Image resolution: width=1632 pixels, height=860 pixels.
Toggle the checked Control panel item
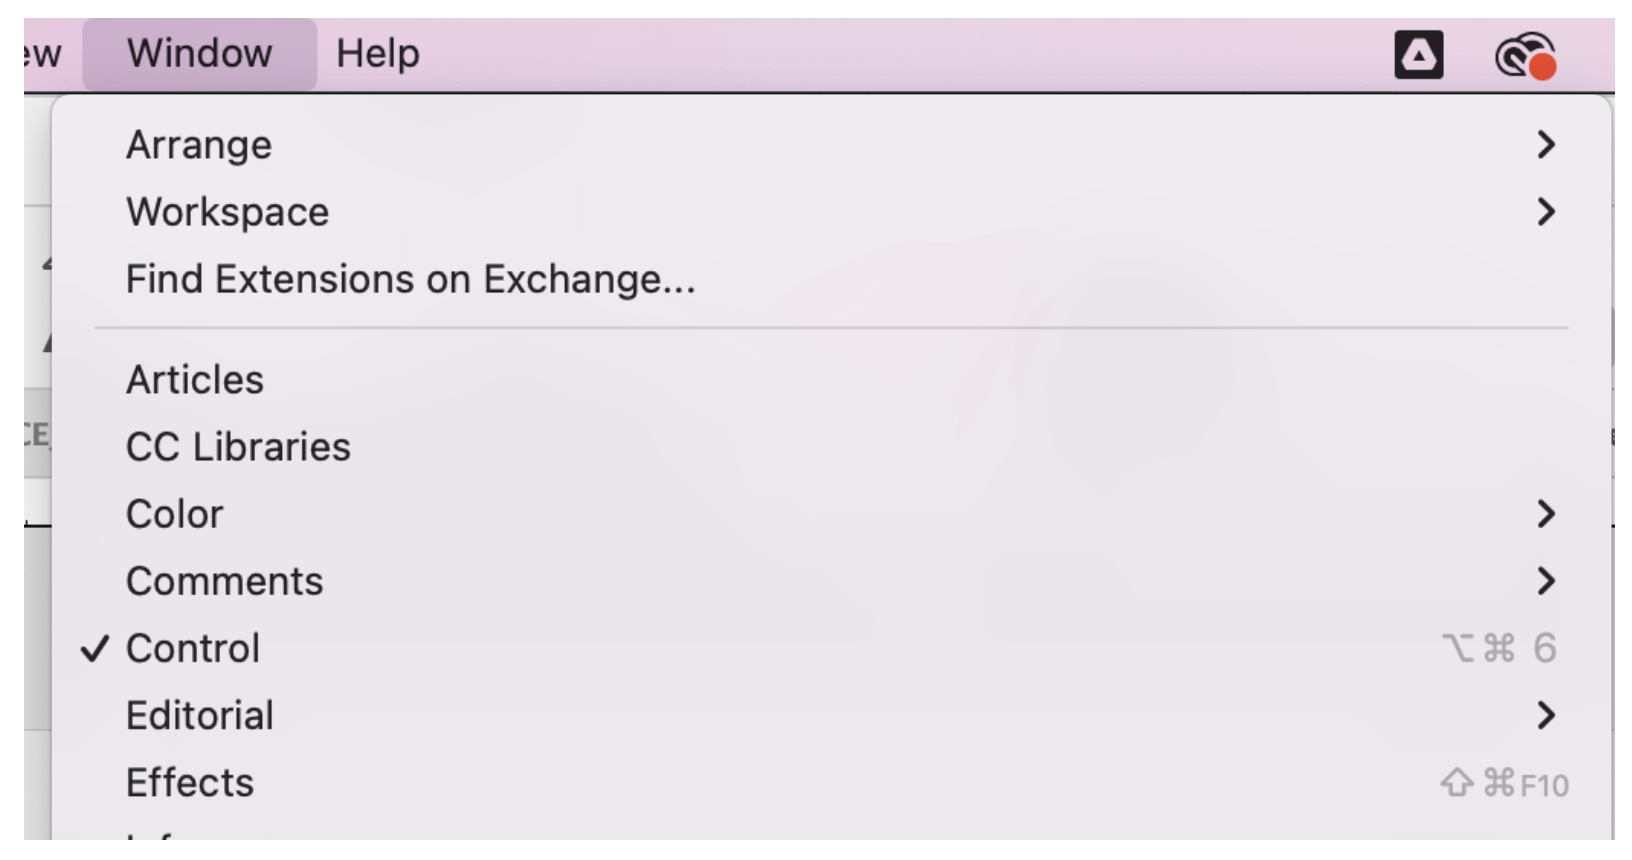[x=832, y=648]
